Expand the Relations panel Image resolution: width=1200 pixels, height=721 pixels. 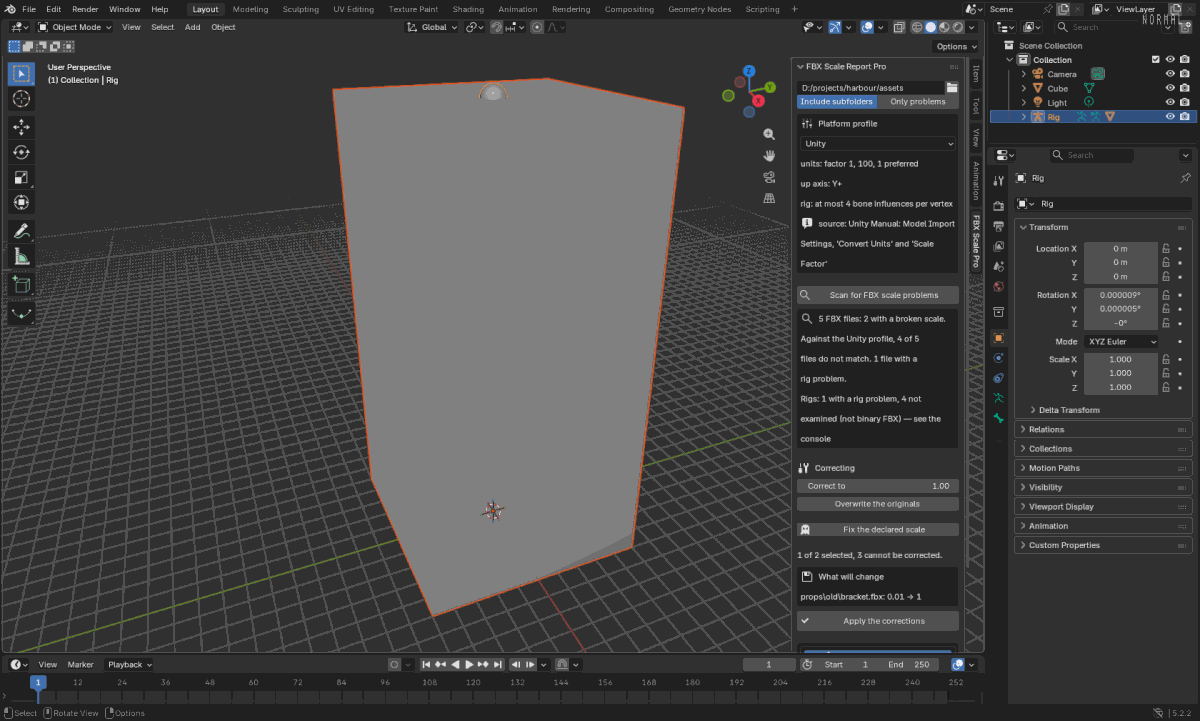coord(1104,429)
